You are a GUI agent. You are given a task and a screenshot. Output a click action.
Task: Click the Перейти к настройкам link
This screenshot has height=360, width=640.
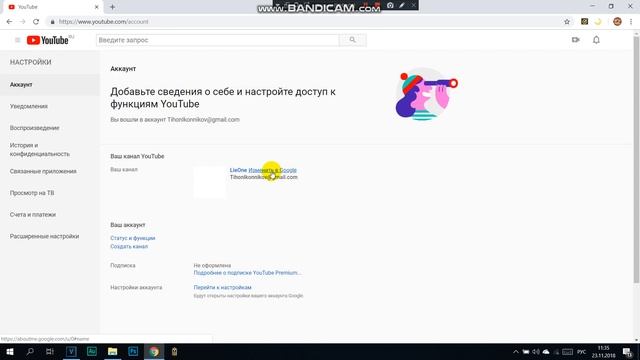pyautogui.click(x=222, y=287)
